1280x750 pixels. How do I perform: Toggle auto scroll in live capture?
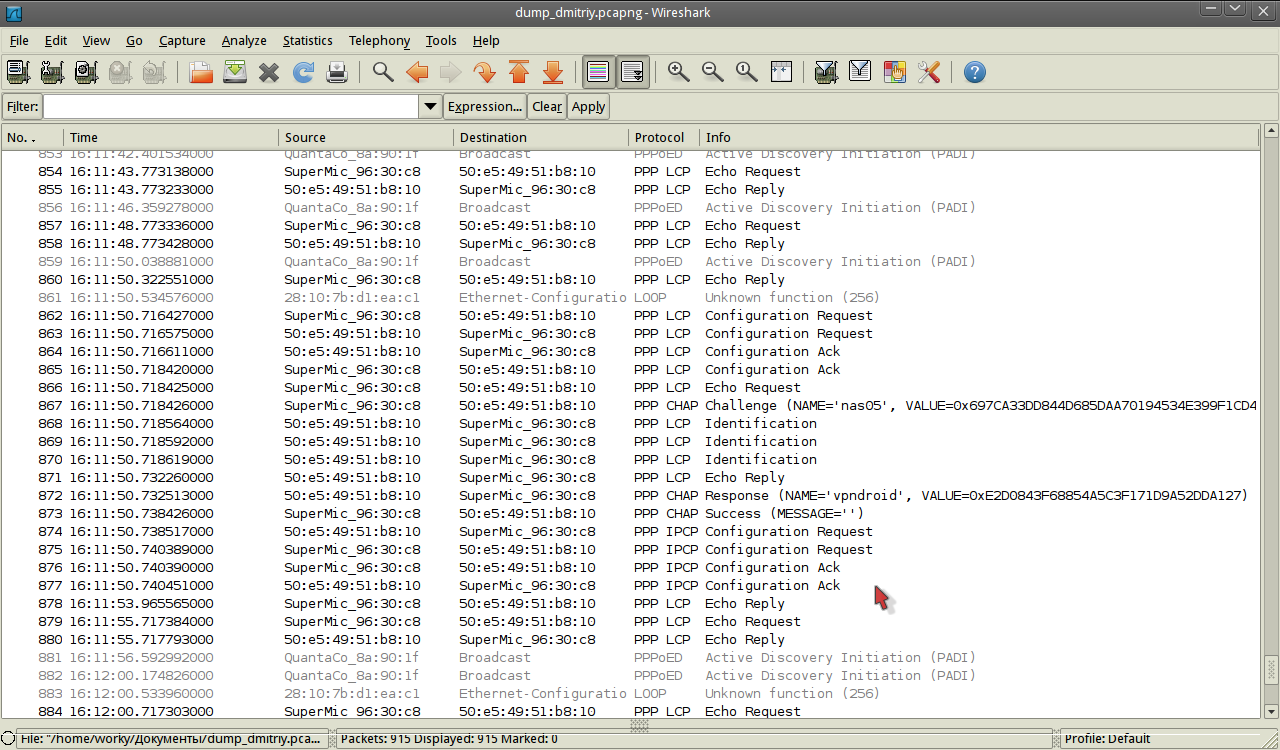(x=633, y=72)
